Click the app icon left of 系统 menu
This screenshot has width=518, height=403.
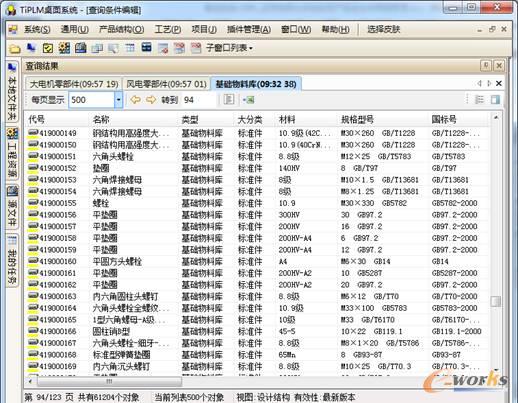click(x=13, y=30)
